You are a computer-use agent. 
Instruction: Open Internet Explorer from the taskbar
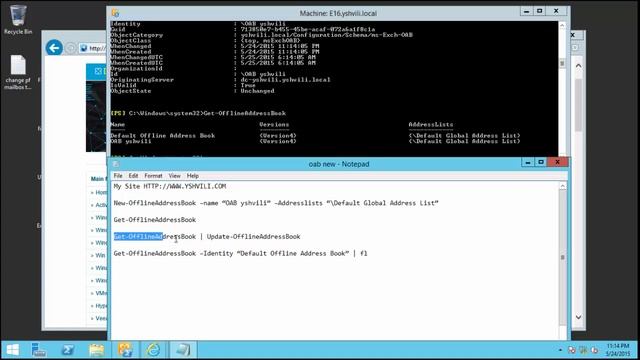click(153, 350)
